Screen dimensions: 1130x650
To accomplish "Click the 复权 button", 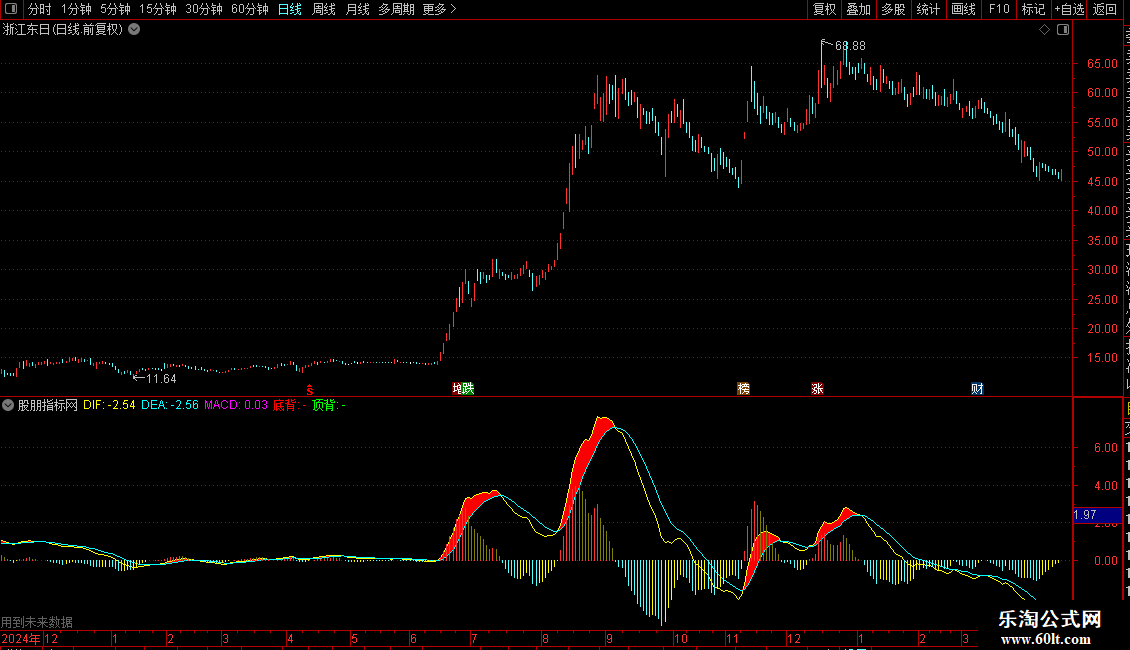I will pyautogui.click(x=824, y=9).
